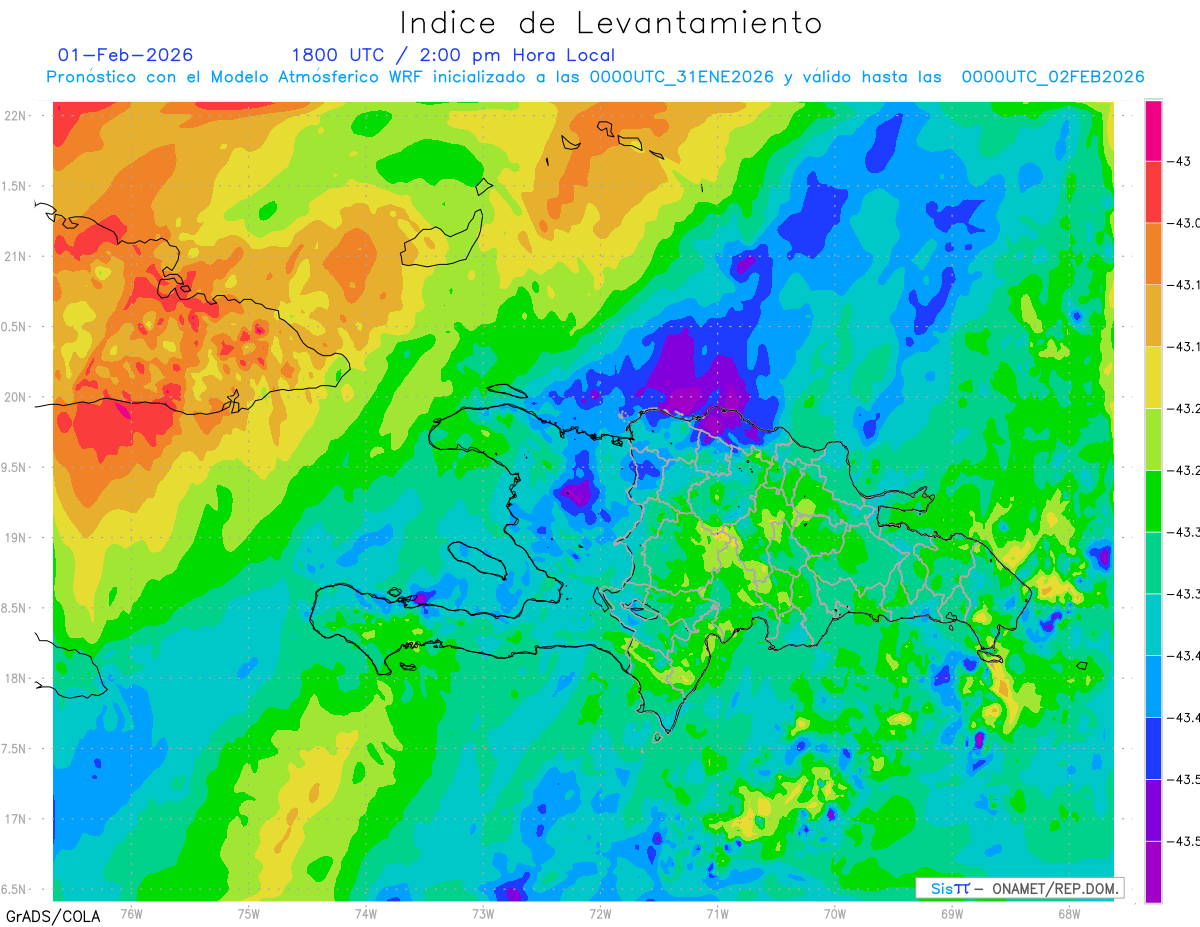Click the "21N" latitude label
The height and width of the screenshot is (927, 1200).
(17, 256)
